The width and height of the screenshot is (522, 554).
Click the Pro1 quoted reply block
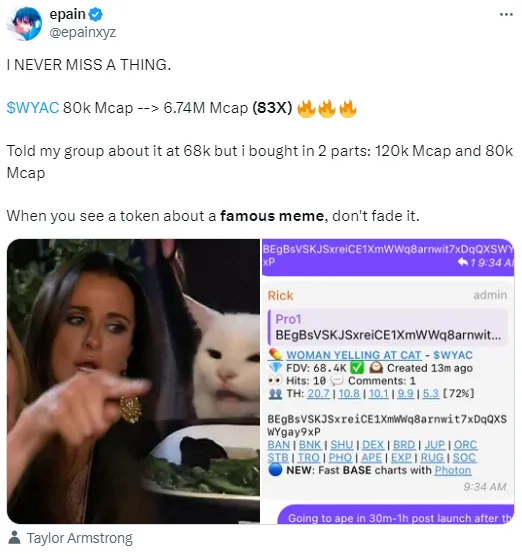click(388, 327)
